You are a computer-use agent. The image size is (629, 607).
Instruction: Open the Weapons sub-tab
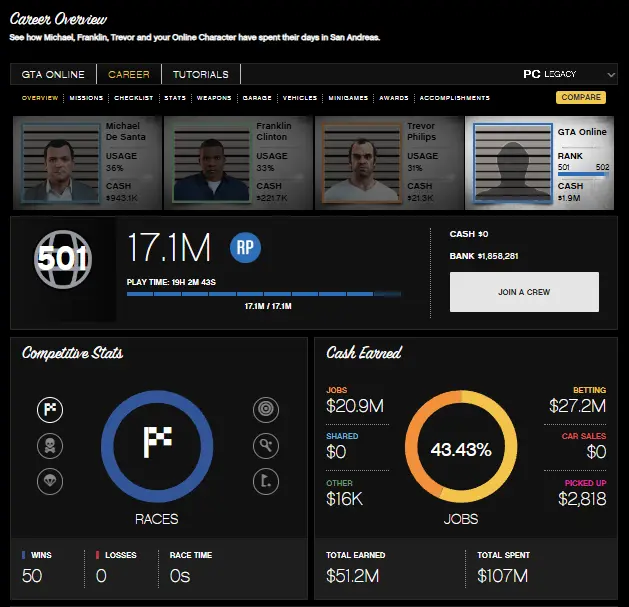(214, 98)
